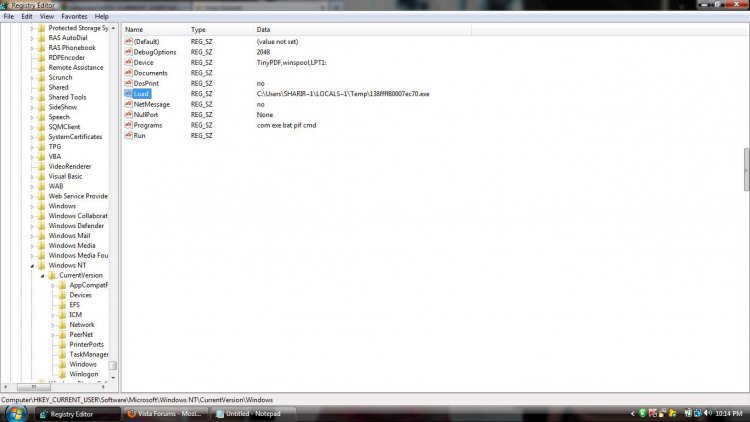The image size is (750, 422).
Task: Expand the AppCompatFlags tree node
Action: (x=53, y=286)
